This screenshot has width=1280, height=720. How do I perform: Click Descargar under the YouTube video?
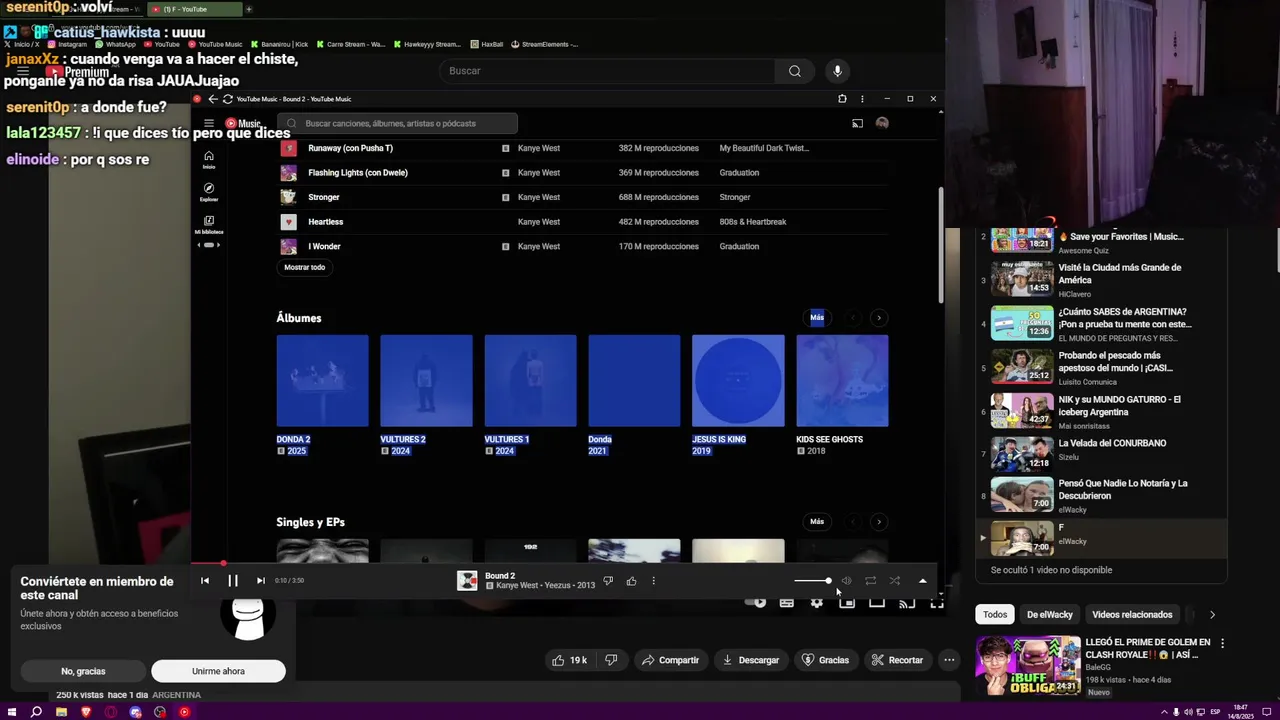coord(751,660)
